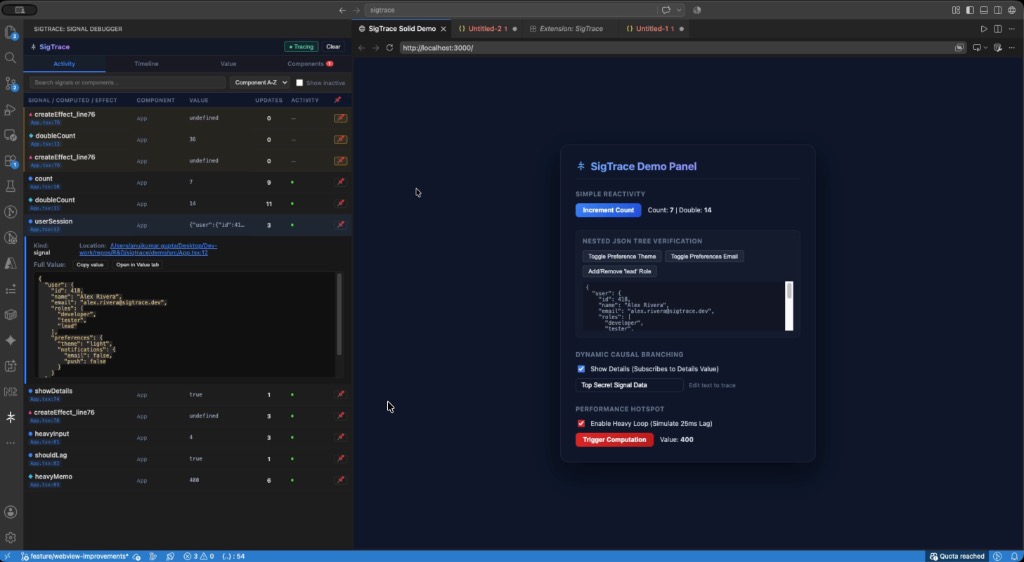Open the Component A-Z sort dropdown
Screen dimensions: 1024x562
259,83
